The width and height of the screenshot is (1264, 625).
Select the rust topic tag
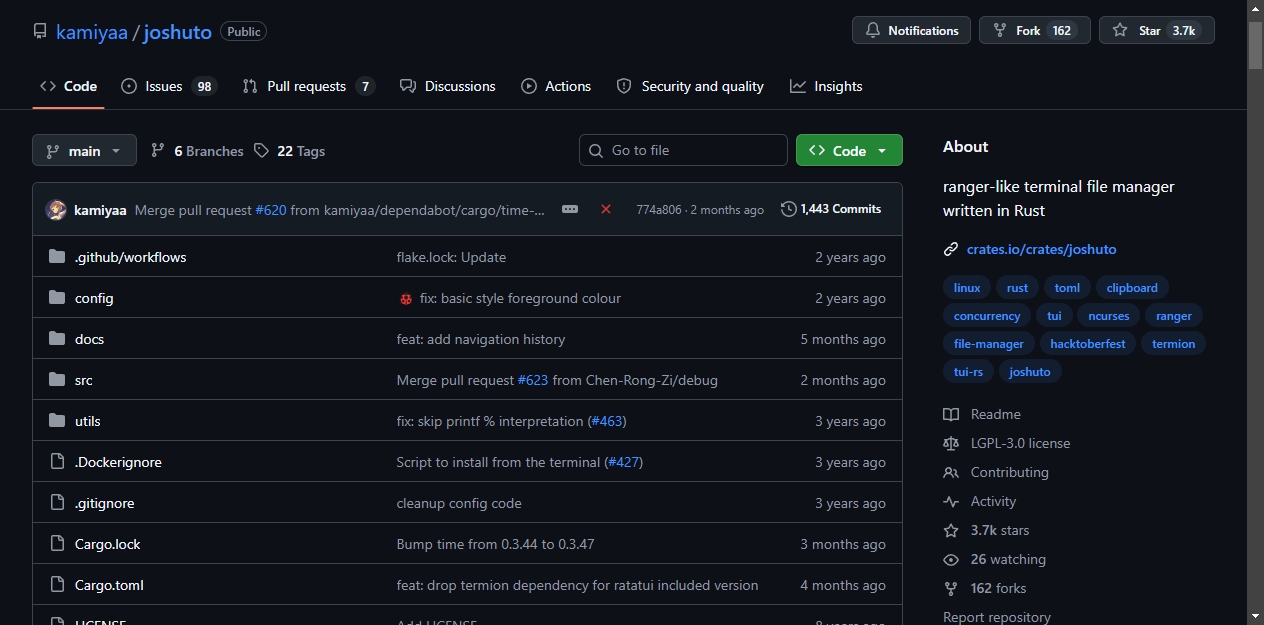1017,288
